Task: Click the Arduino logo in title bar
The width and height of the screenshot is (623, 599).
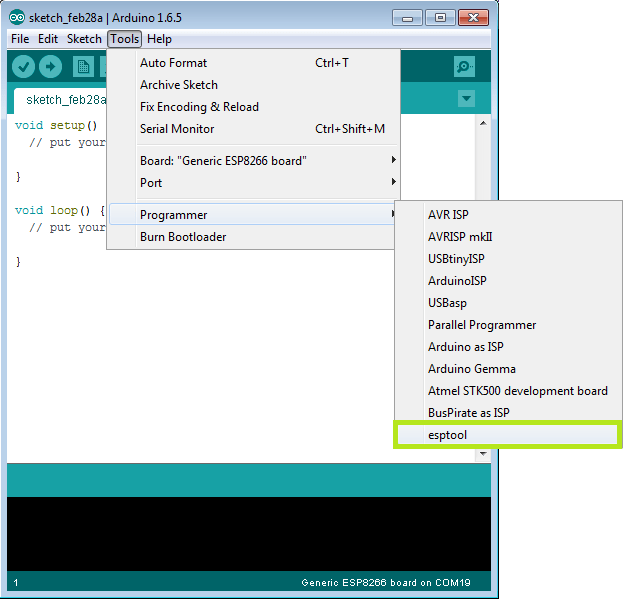Action: (17, 18)
